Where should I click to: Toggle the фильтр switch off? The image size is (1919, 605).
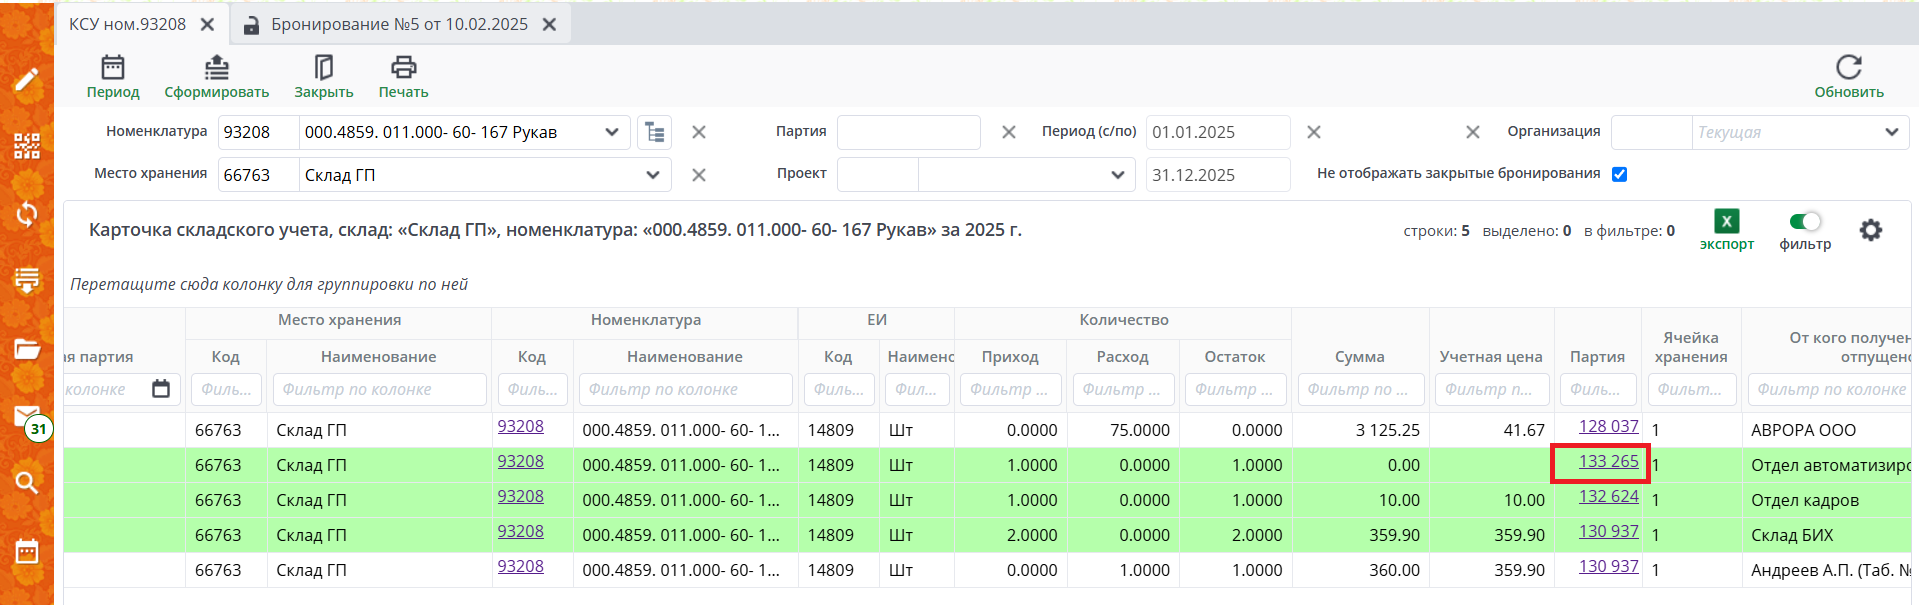click(x=1805, y=222)
